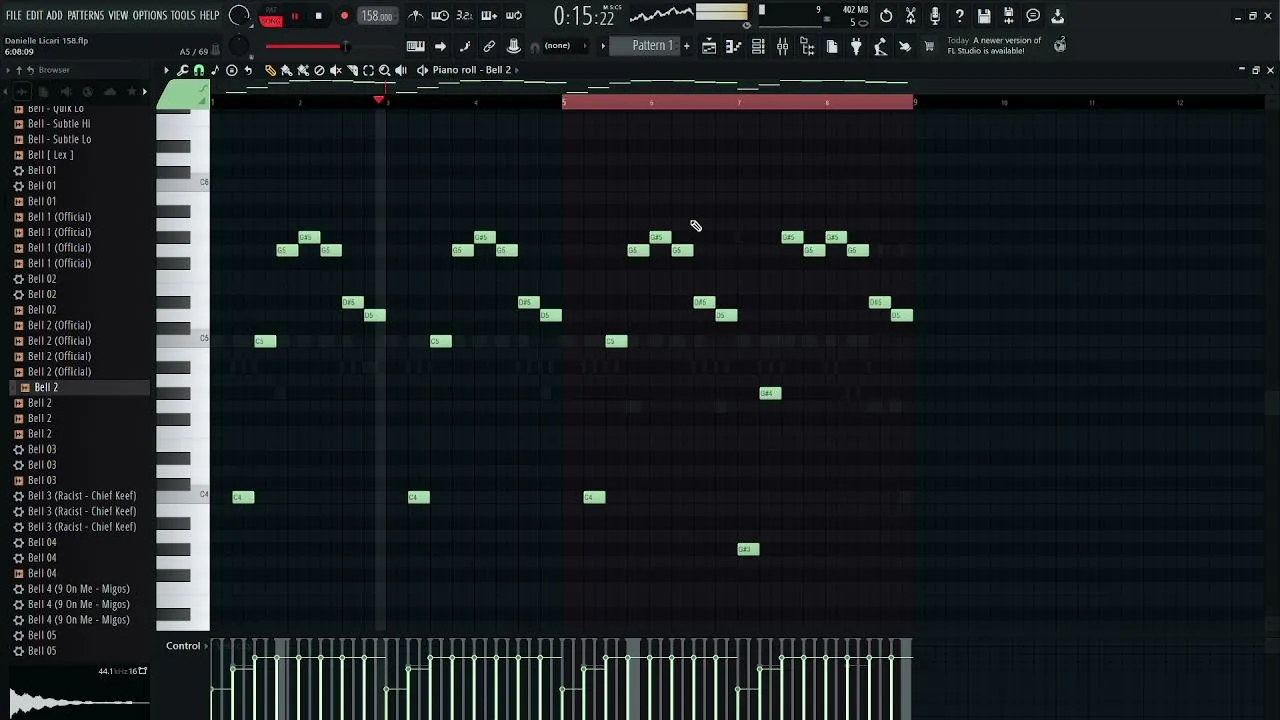Pause playback with the pause button
This screenshot has height=720, width=1280.
tap(295, 16)
